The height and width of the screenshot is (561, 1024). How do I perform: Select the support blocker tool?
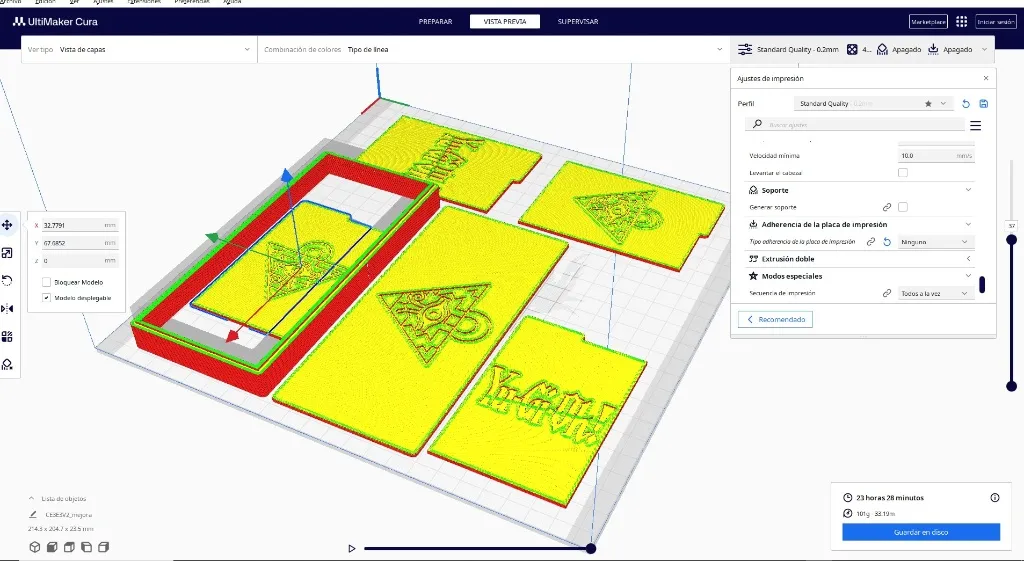pos(7,364)
